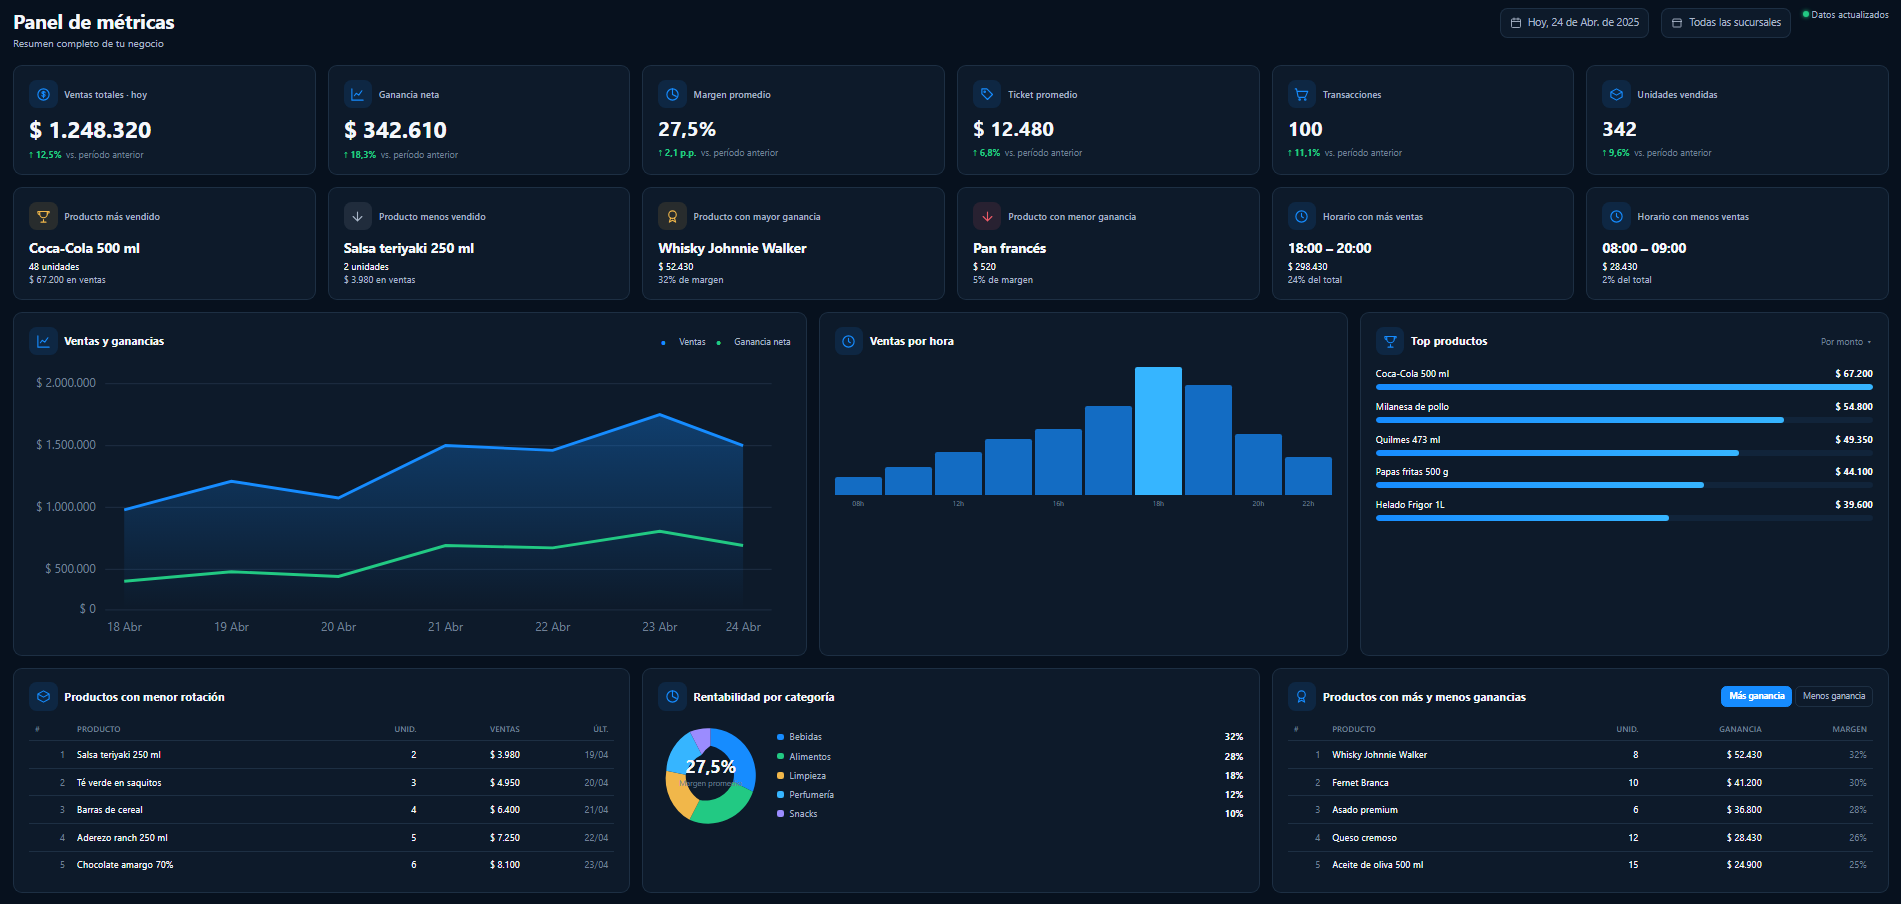Click the Rentabilidad donut chart
This screenshot has width=1901, height=904.
(710, 776)
